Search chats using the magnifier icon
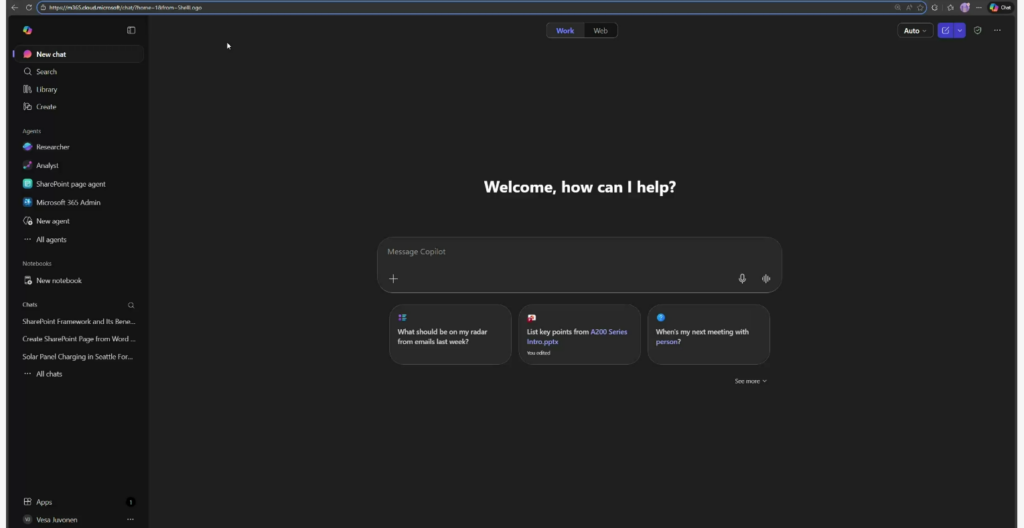This screenshot has width=1024, height=528. tap(131, 305)
